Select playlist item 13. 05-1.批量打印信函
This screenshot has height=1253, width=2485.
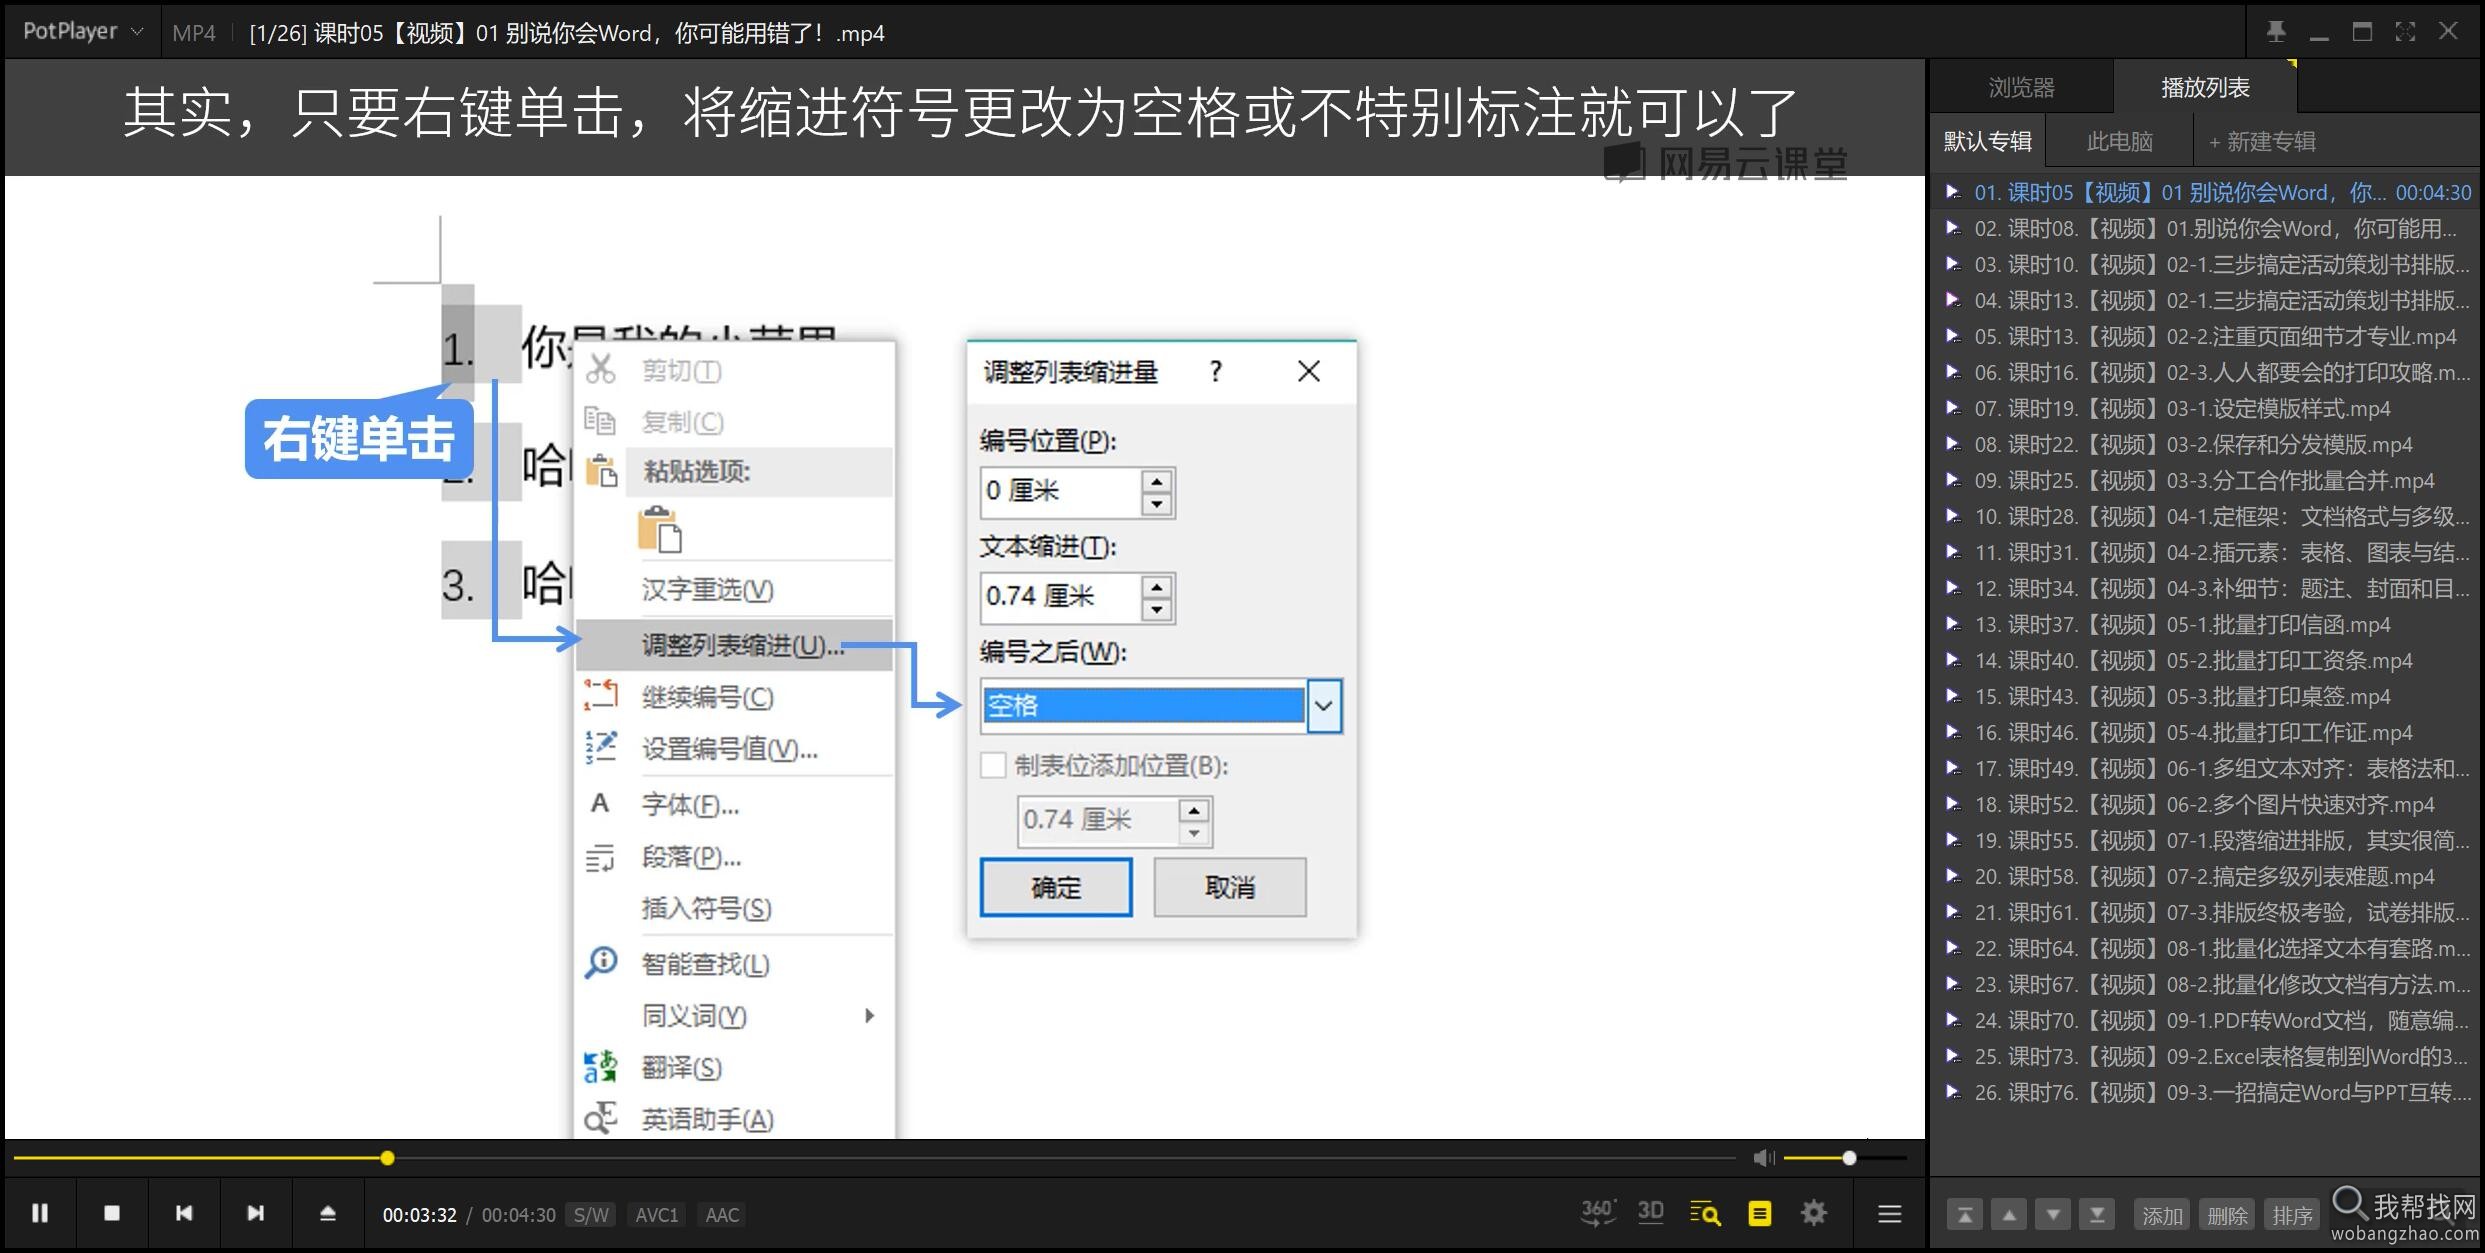click(2207, 624)
